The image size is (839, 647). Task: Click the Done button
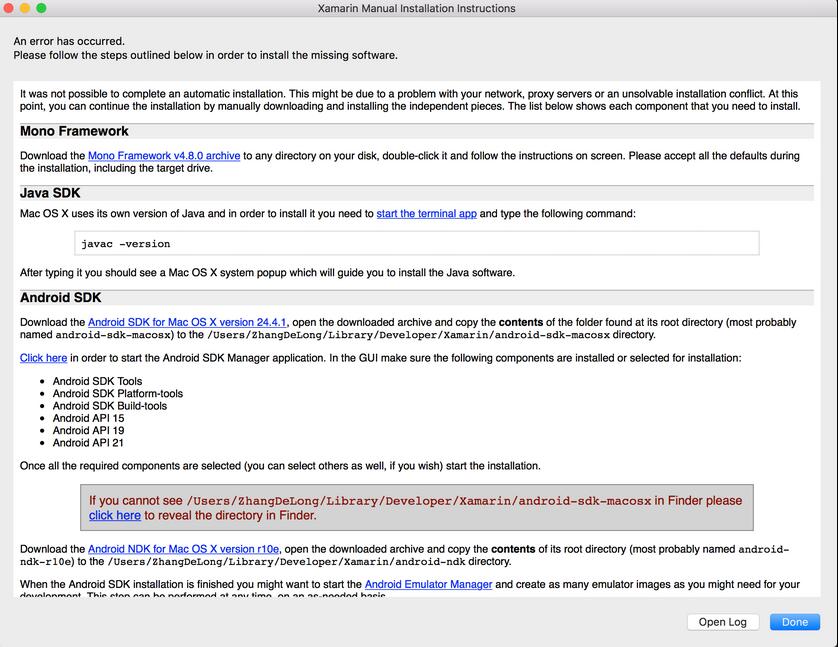click(795, 622)
